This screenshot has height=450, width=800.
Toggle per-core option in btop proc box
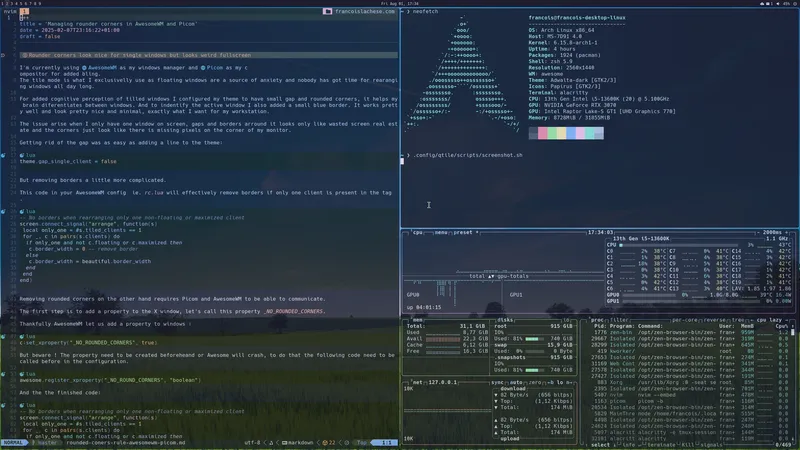[686, 320]
